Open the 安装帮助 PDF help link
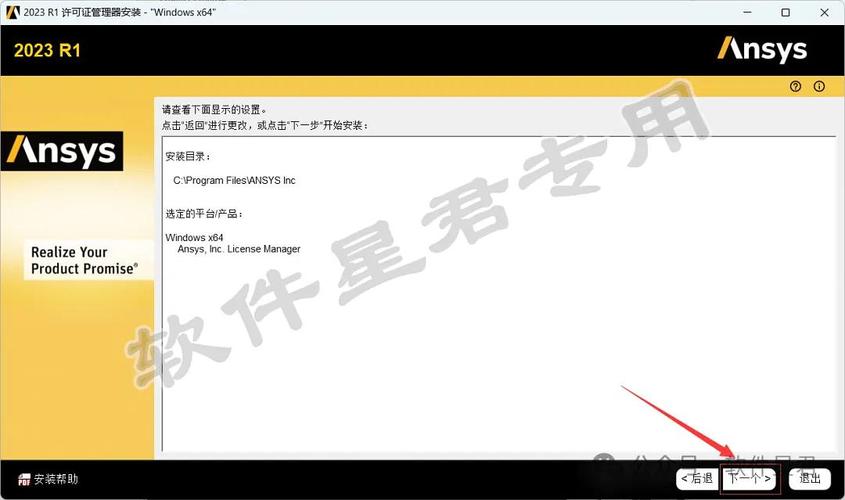The height and width of the screenshot is (500, 845). click(48, 479)
